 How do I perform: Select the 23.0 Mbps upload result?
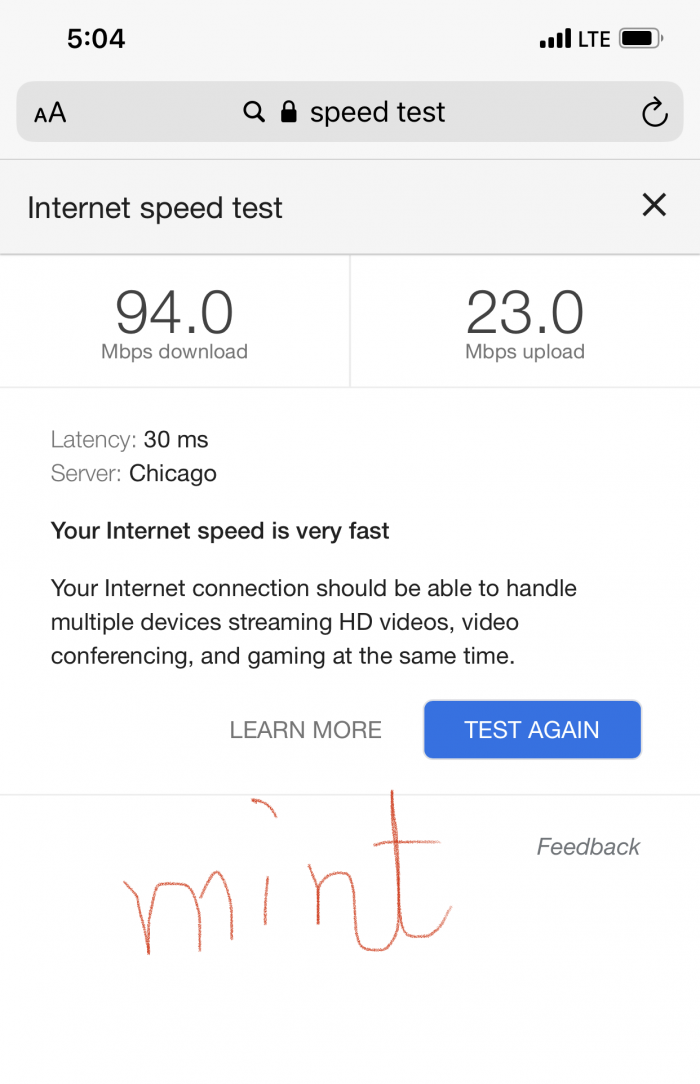[524, 323]
